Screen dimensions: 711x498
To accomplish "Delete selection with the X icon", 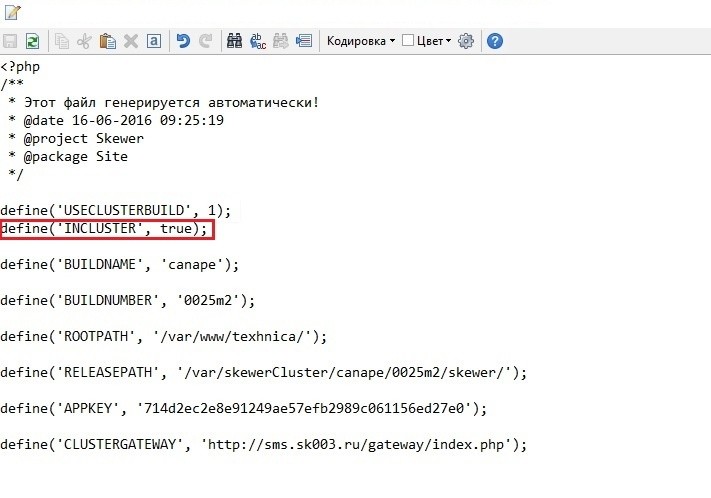I will pos(130,41).
